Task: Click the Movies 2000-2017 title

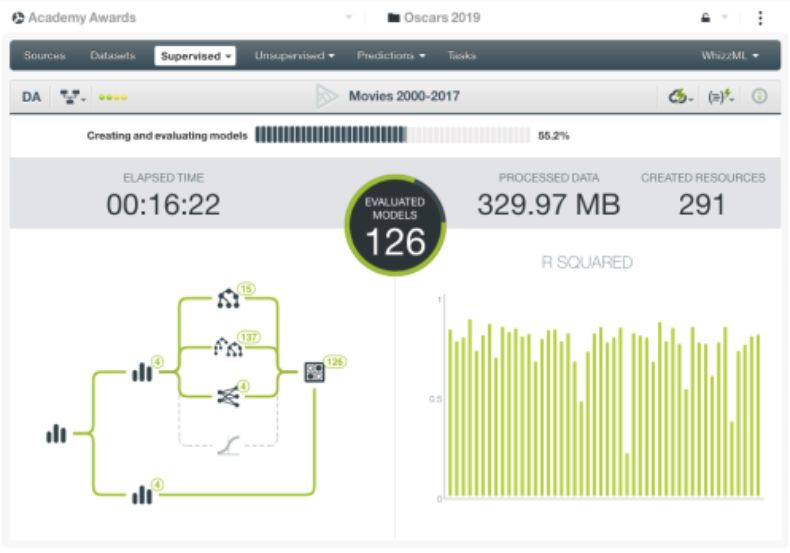Action: (x=404, y=96)
